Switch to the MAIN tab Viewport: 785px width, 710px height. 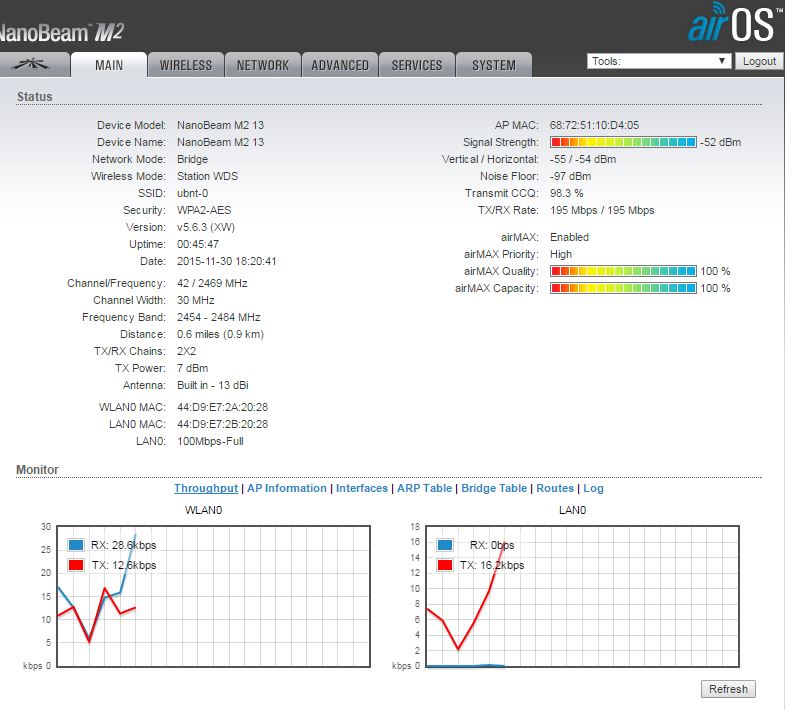109,65
